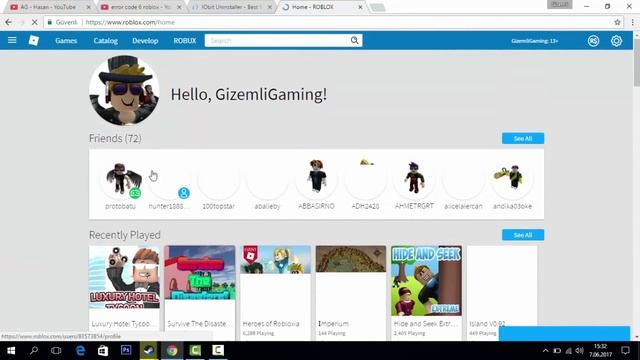Switch to the error code 6 roblox tab
Image resolution: width=640 pixels, height=360 pixels.
pos(141,7)
